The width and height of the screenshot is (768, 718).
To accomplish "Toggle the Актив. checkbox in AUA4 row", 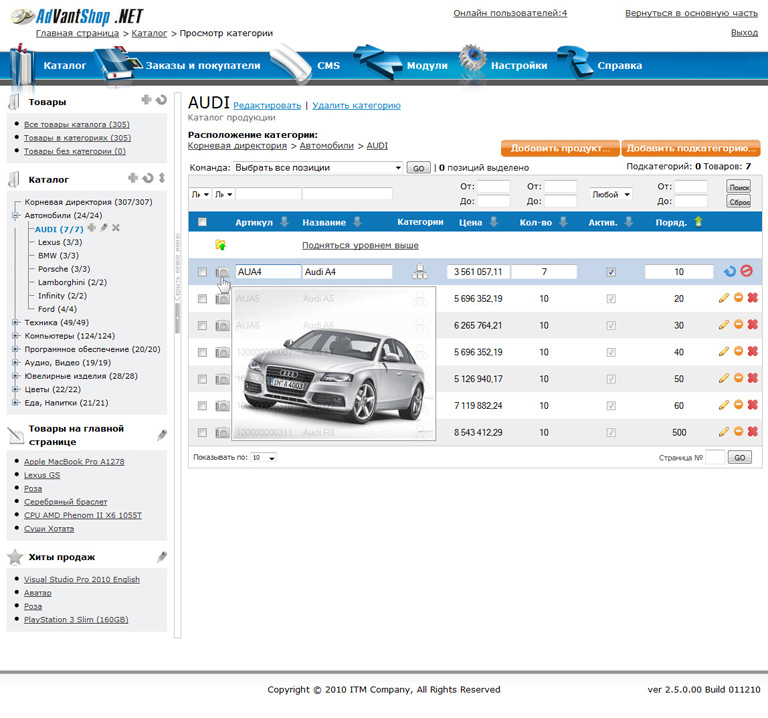I will (x=611, y=272).
